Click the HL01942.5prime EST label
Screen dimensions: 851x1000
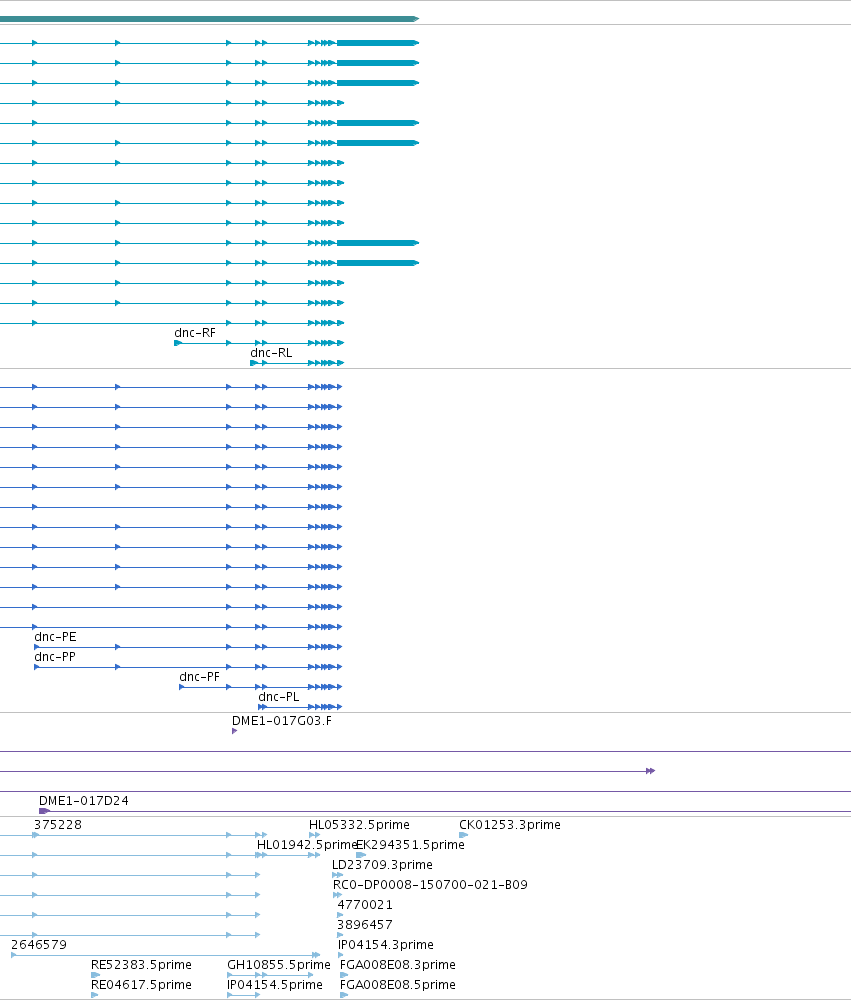[x=307, y=844]
